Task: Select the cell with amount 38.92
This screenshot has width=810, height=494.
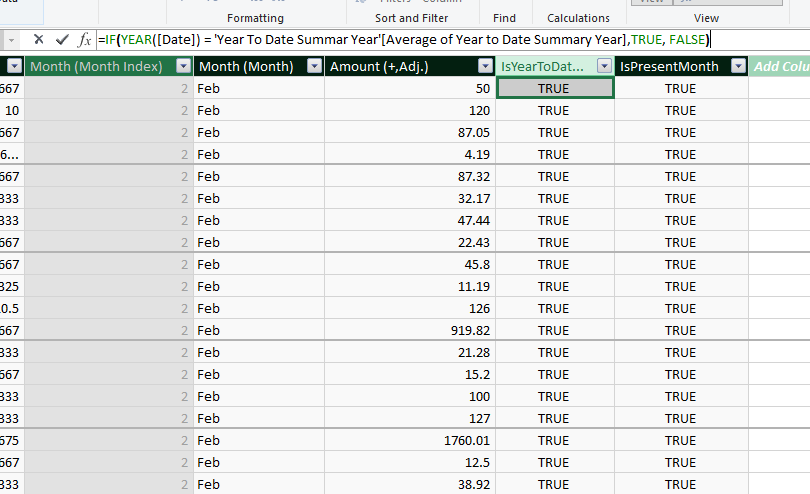Action: pyautogui.click(x=410, y=485)
